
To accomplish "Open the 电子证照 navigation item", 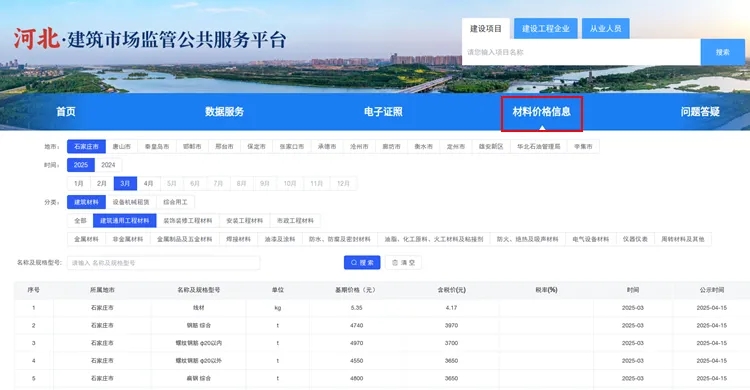I will coord(383,111).
